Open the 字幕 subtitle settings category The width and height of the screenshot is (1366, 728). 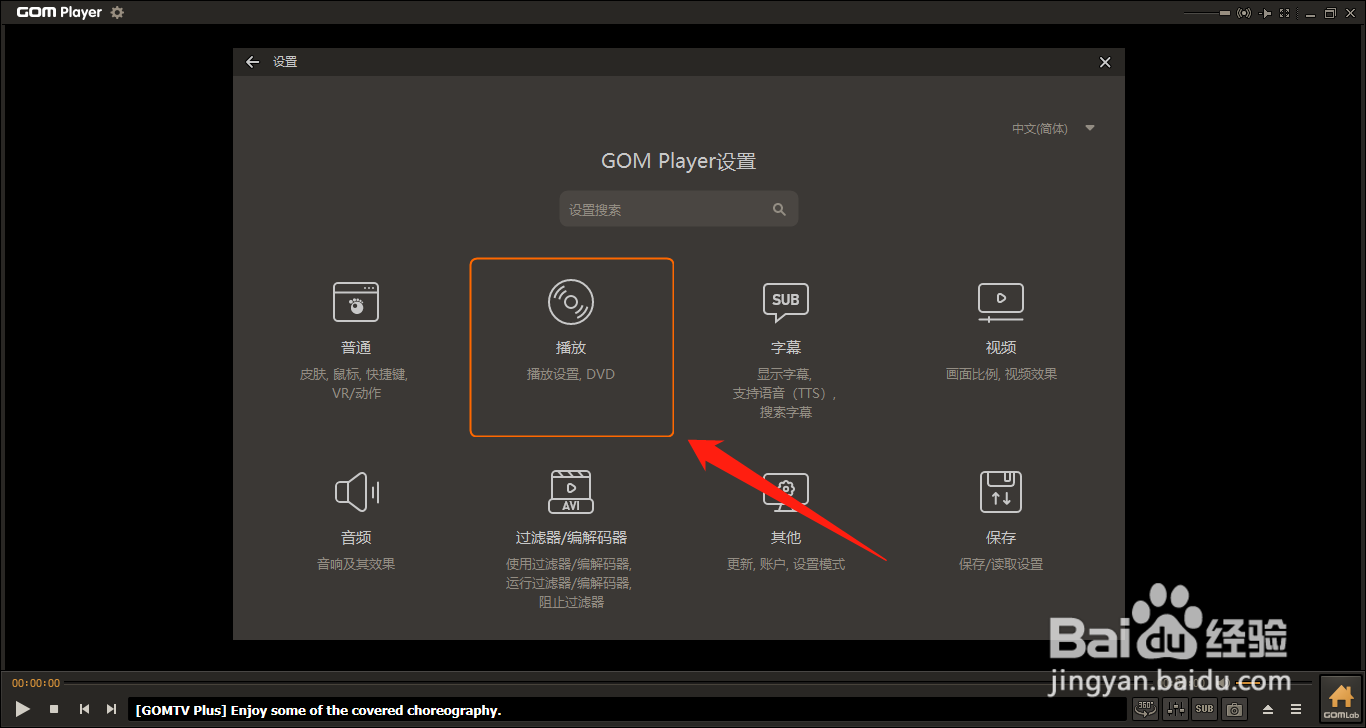[786, 347]
